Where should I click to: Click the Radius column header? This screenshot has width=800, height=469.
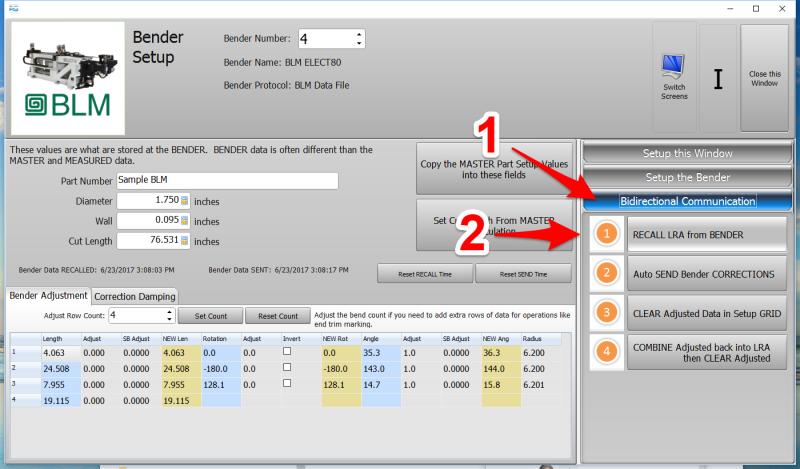[541, 339]
